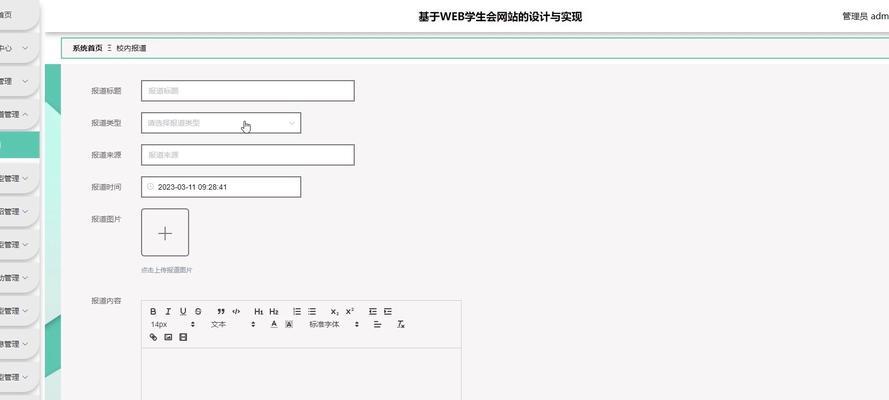Start a numbered ordered list
This screenshot has width=889, height=400.
point(297,312)
